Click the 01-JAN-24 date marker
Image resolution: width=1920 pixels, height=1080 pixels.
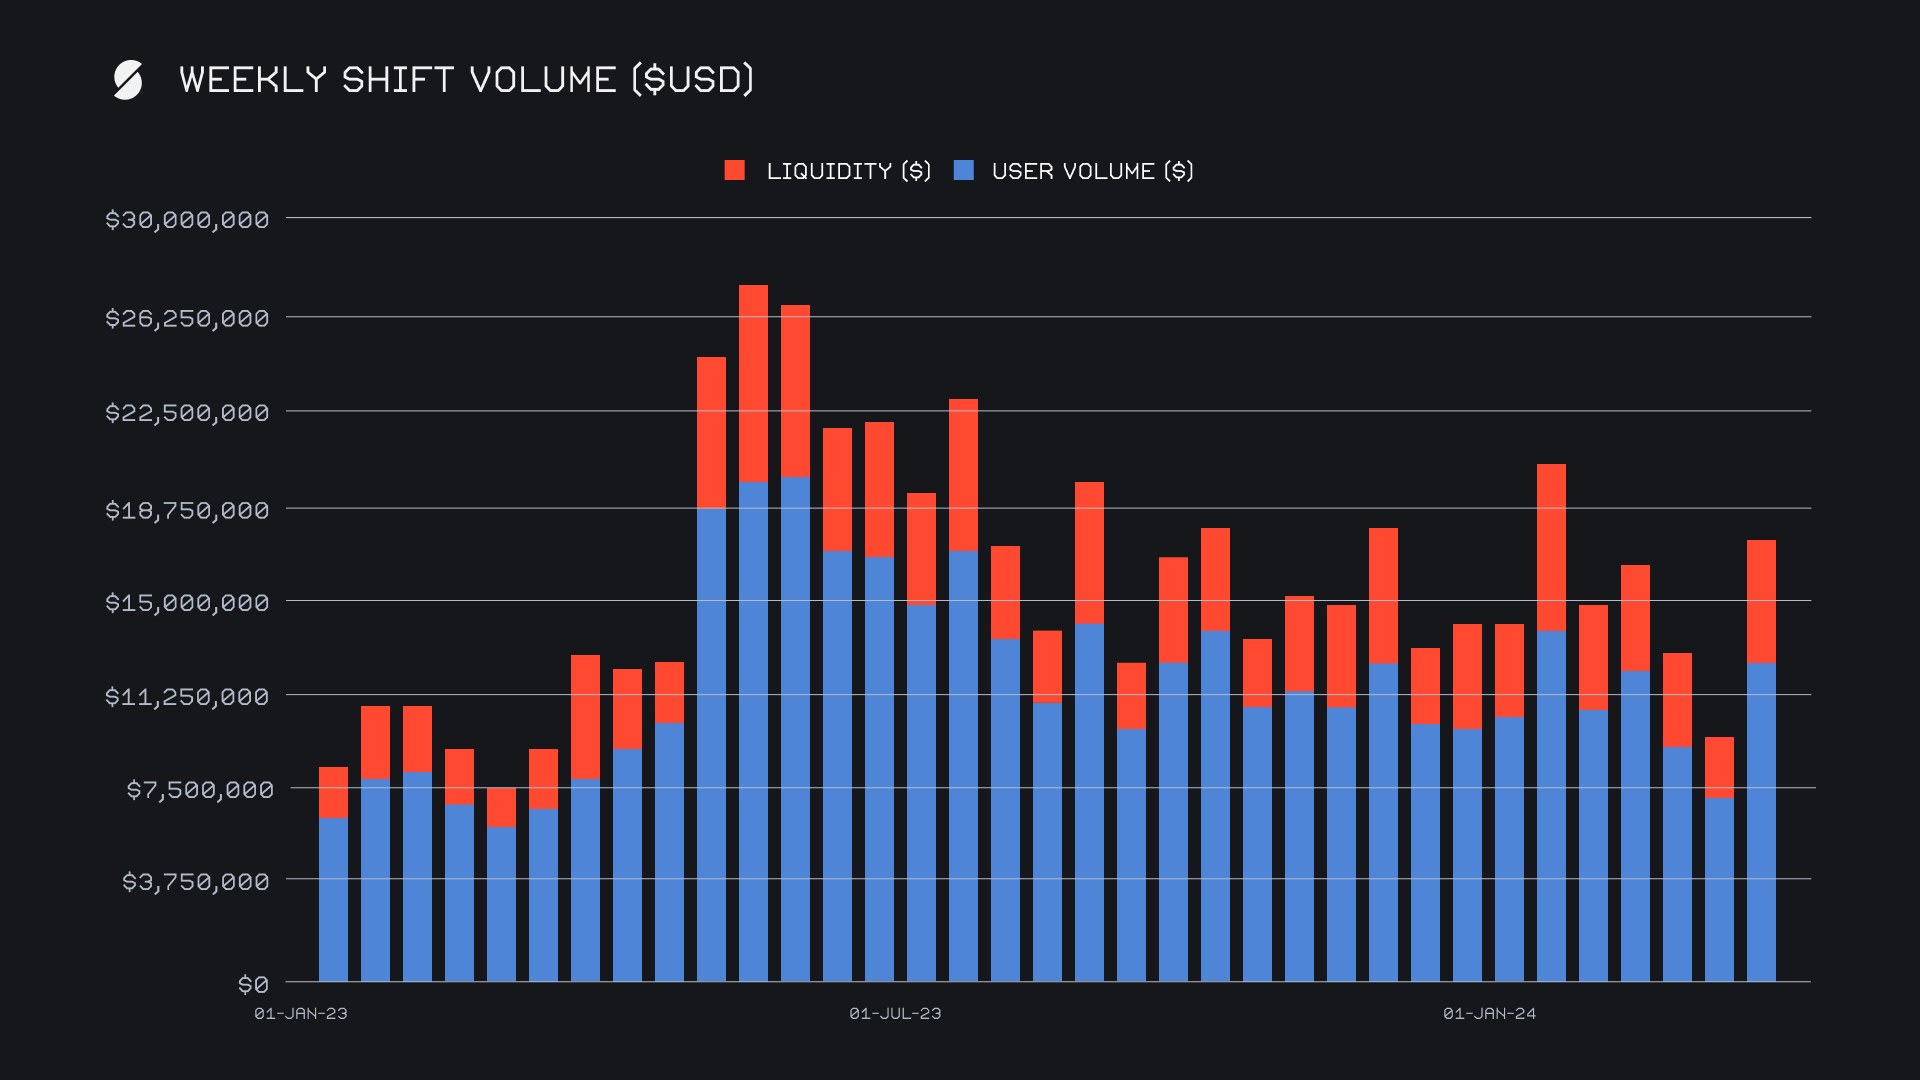pyautogui.click(x=1489, y=1013)
